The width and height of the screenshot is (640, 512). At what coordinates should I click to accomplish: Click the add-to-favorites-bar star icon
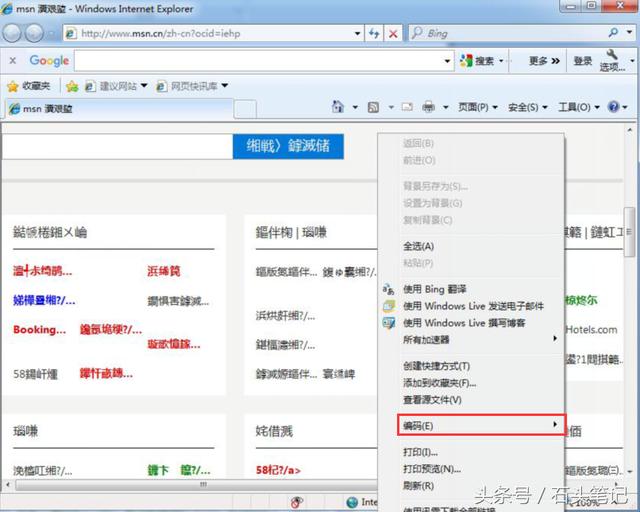[72, 86]
